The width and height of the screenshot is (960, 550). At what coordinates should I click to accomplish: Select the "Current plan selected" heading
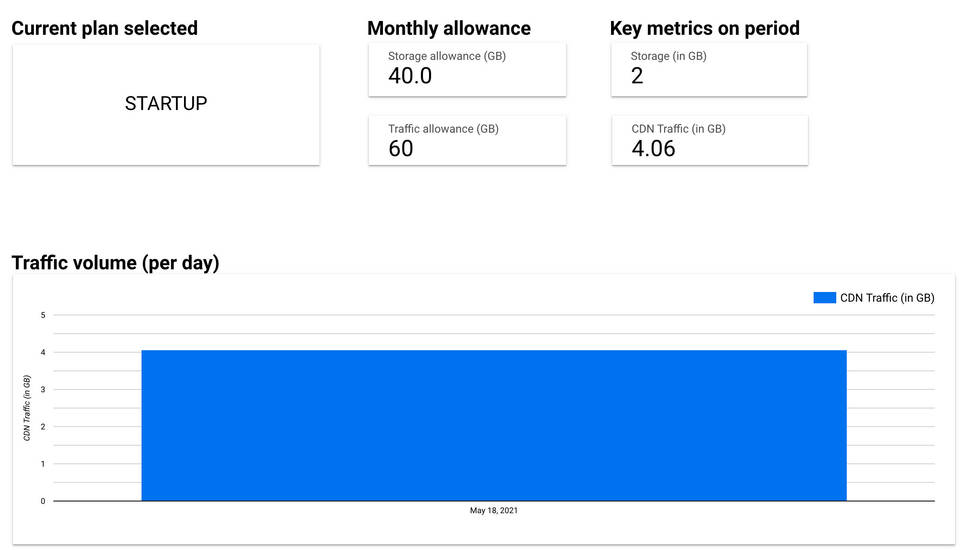tap(104, 28)
